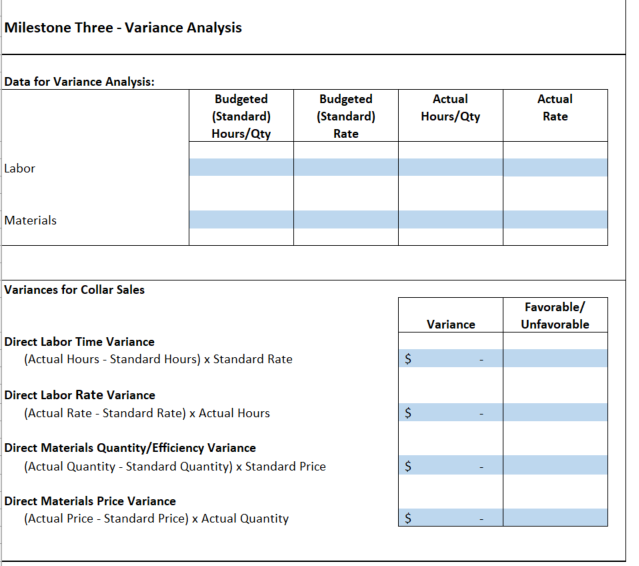
Task: Click the 'Direct Materials Quantity/Efficiency Variance' label
Action: 130,448
